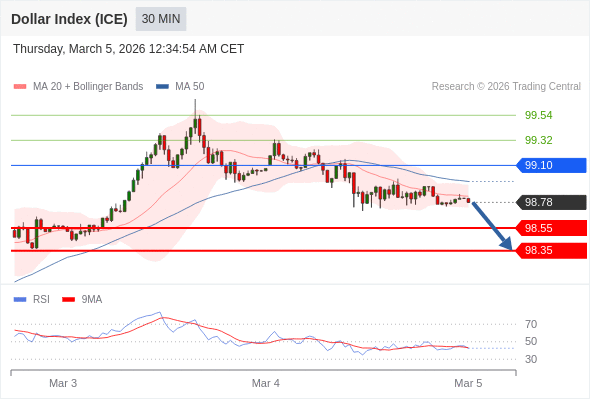This screenshot has height=400, width=590.
Task: Click the MA 50 blue legend swatch
Action: (162, 87)
